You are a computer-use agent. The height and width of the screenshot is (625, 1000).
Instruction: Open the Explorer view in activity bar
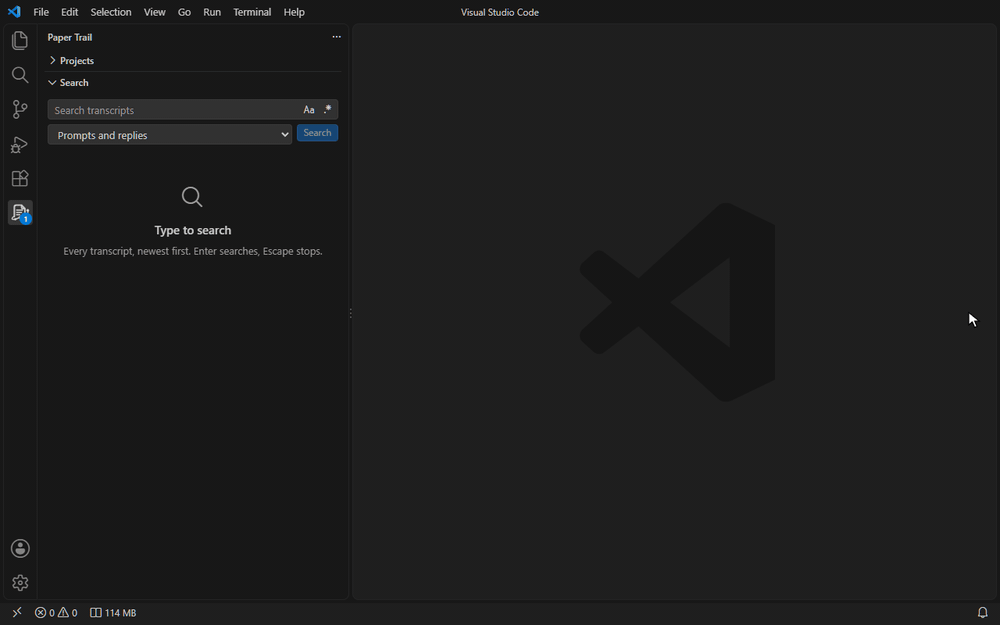point(20,40)
